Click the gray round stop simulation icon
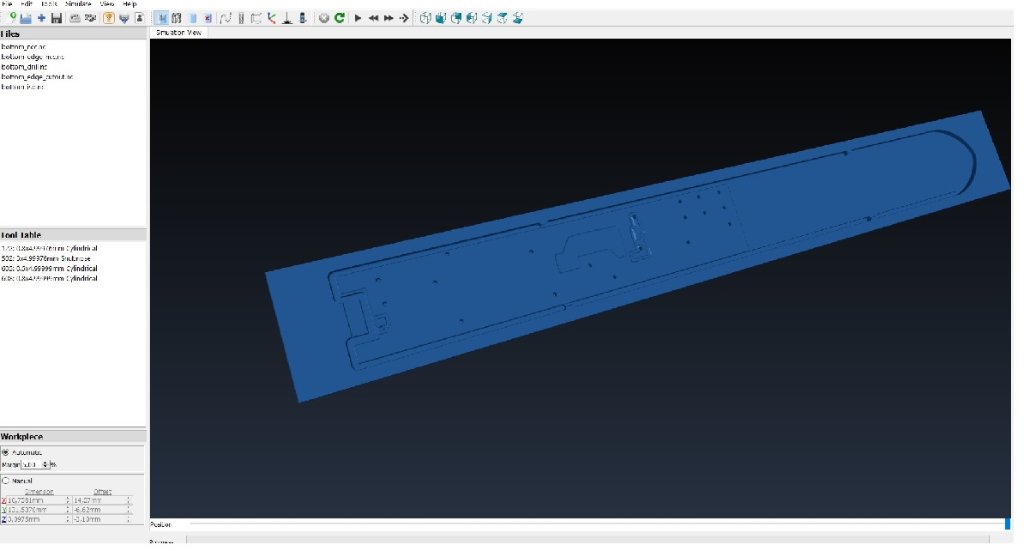 pyautogui.click(x=323, y=18)
